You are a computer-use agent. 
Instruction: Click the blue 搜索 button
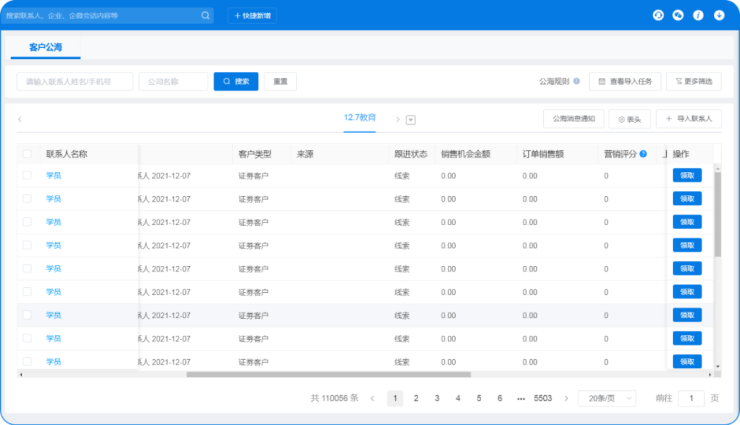[x=236, y=81]
